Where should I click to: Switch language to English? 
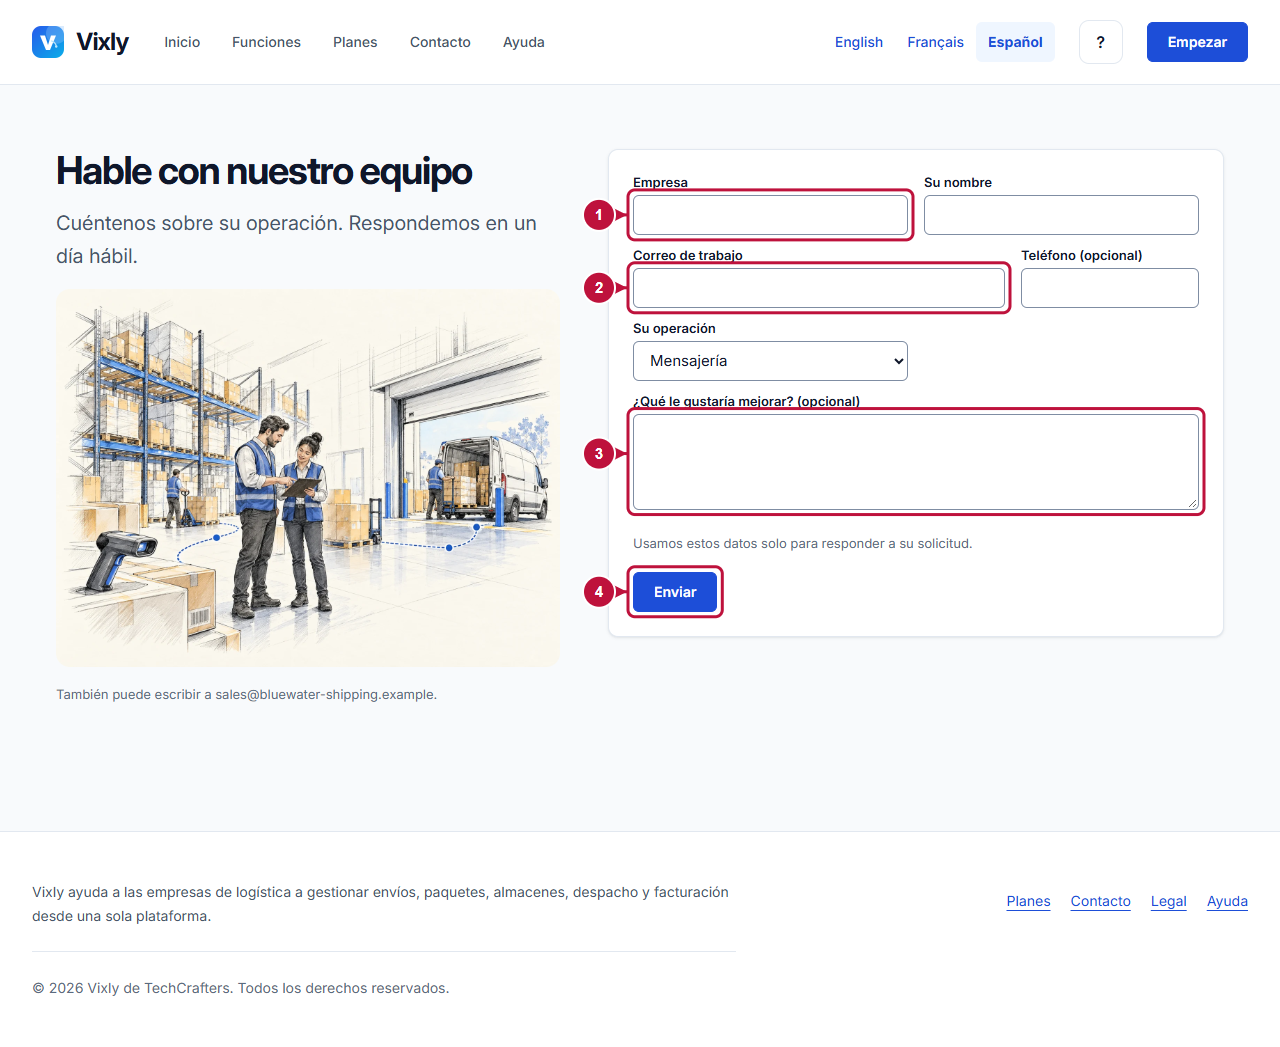(x=859, y=42)
